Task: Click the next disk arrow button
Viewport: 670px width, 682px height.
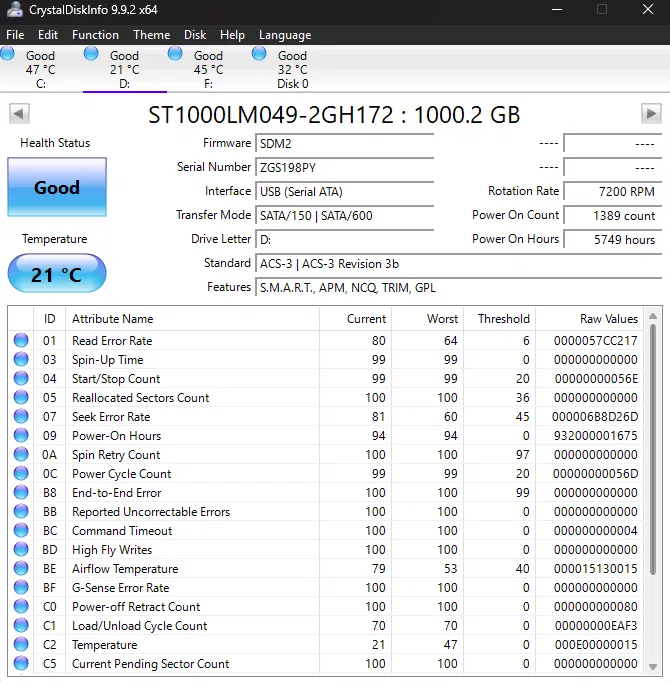Action: (x=651, y=114)
